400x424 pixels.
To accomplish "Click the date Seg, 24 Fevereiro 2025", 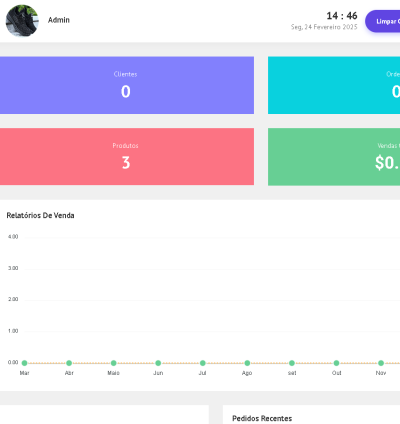I will pyautogui.click(x=324, y=27).
